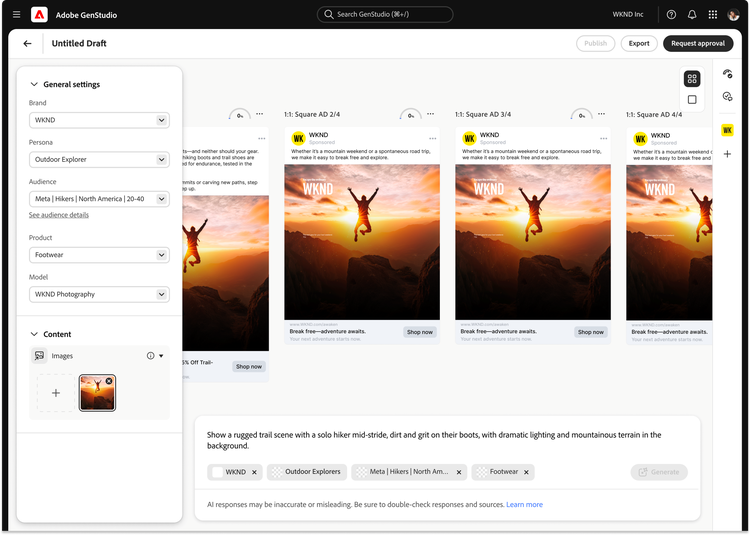Screen dimensions: 750x535
Task: Open the Model dropdown WKND Photography
Action: (x=99, y=294)
